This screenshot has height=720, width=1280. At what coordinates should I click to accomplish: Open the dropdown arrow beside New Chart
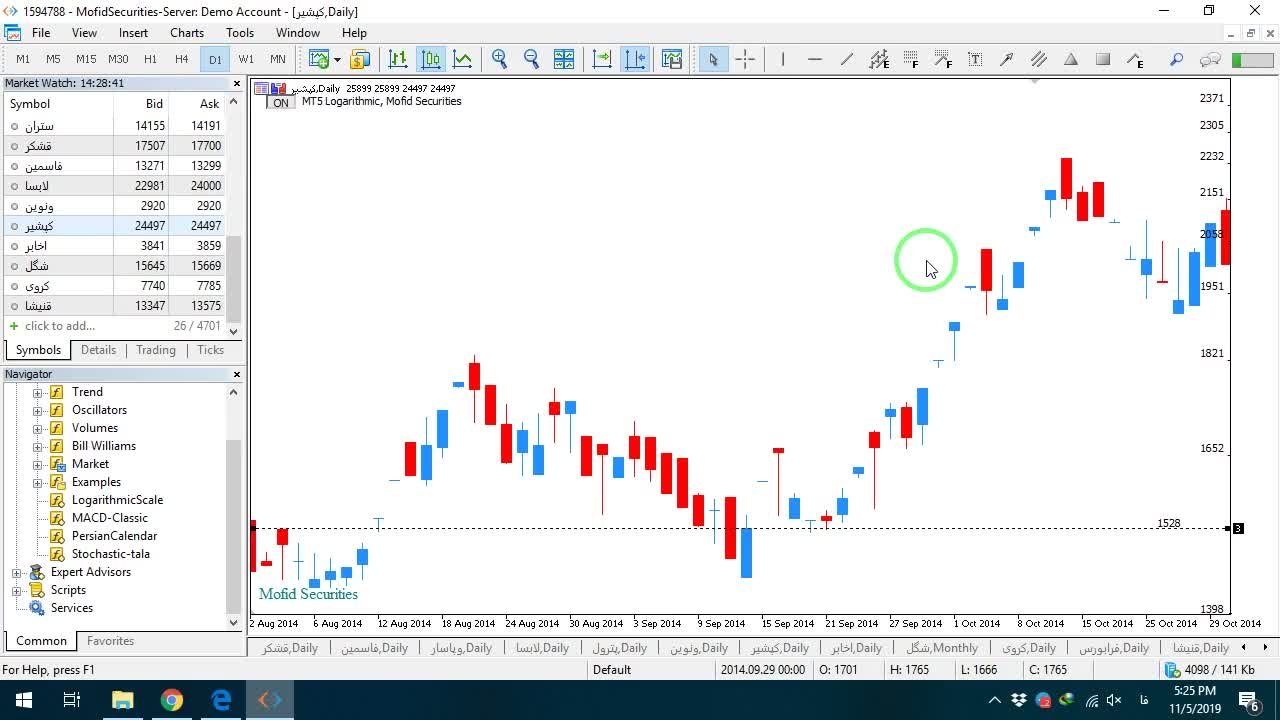335,59
